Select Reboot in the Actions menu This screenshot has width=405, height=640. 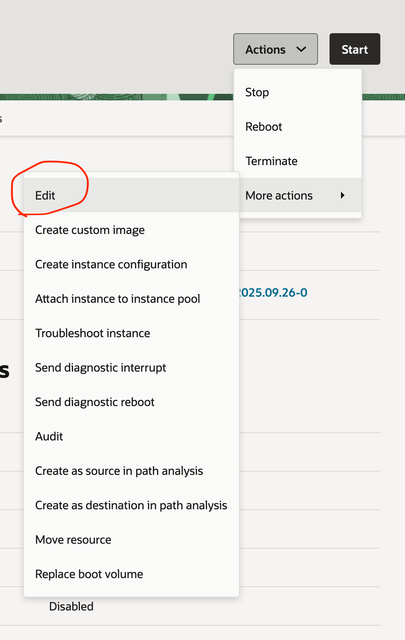point(298,127)
